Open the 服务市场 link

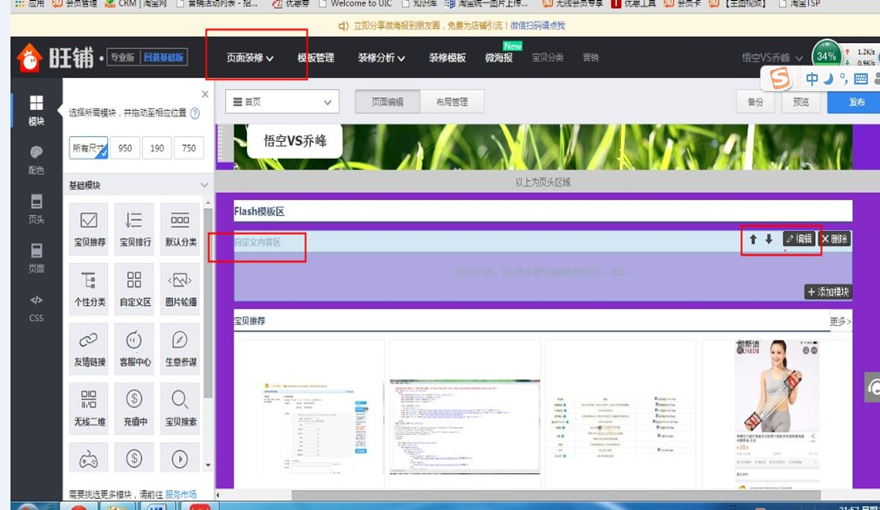(x=181, y=494)
